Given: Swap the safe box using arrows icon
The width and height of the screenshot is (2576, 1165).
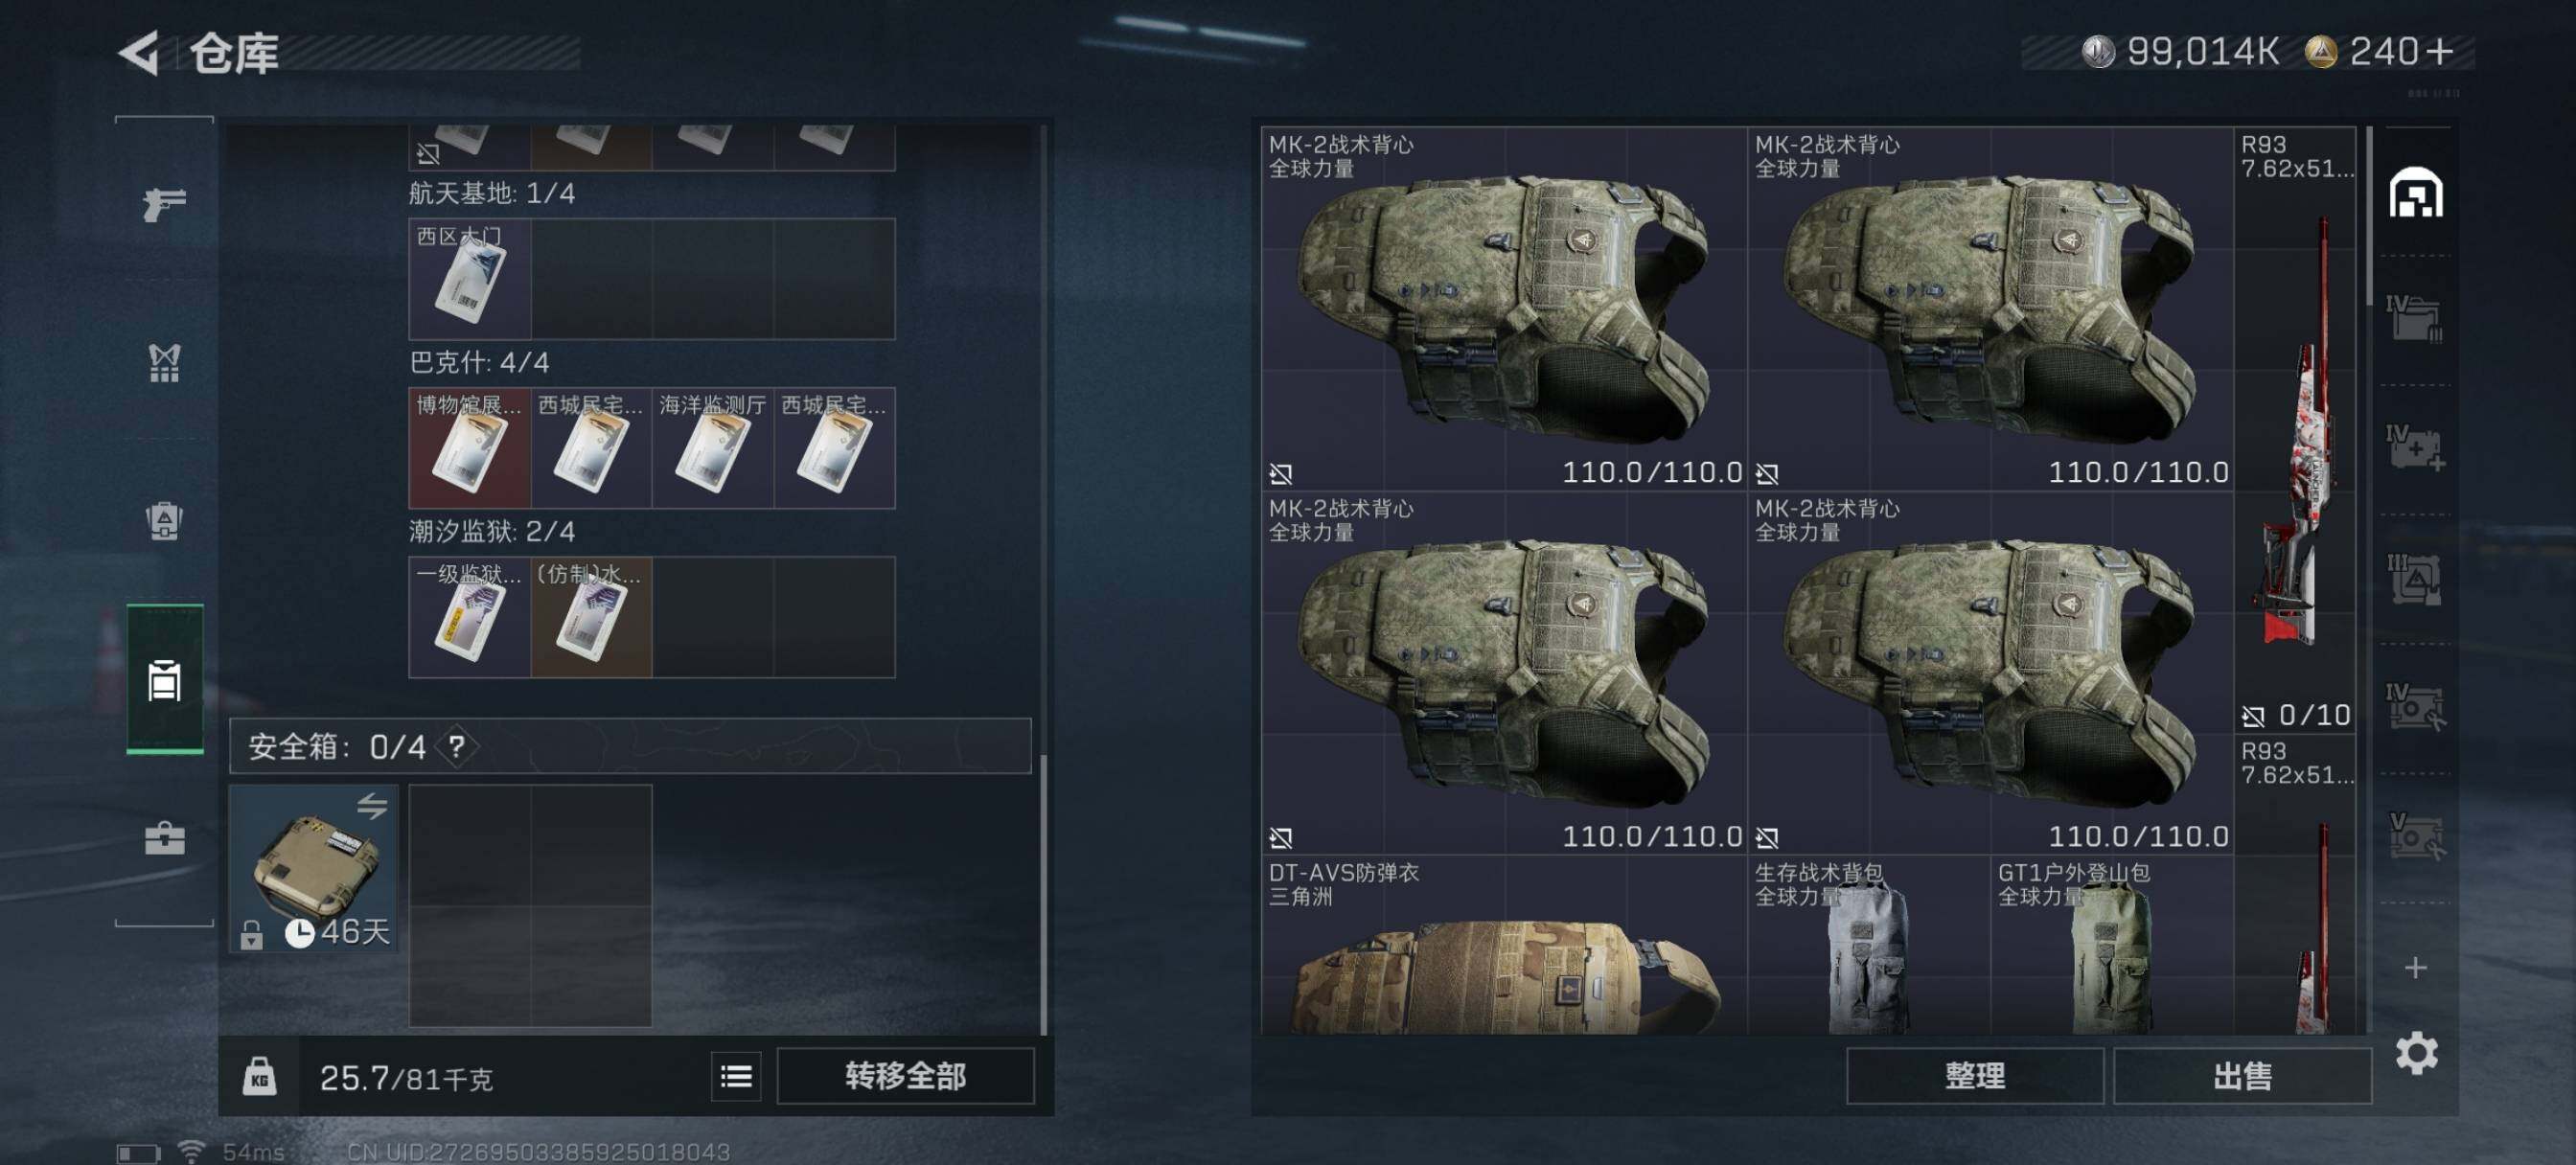Looking at the screenshot, I should [372, 806].
